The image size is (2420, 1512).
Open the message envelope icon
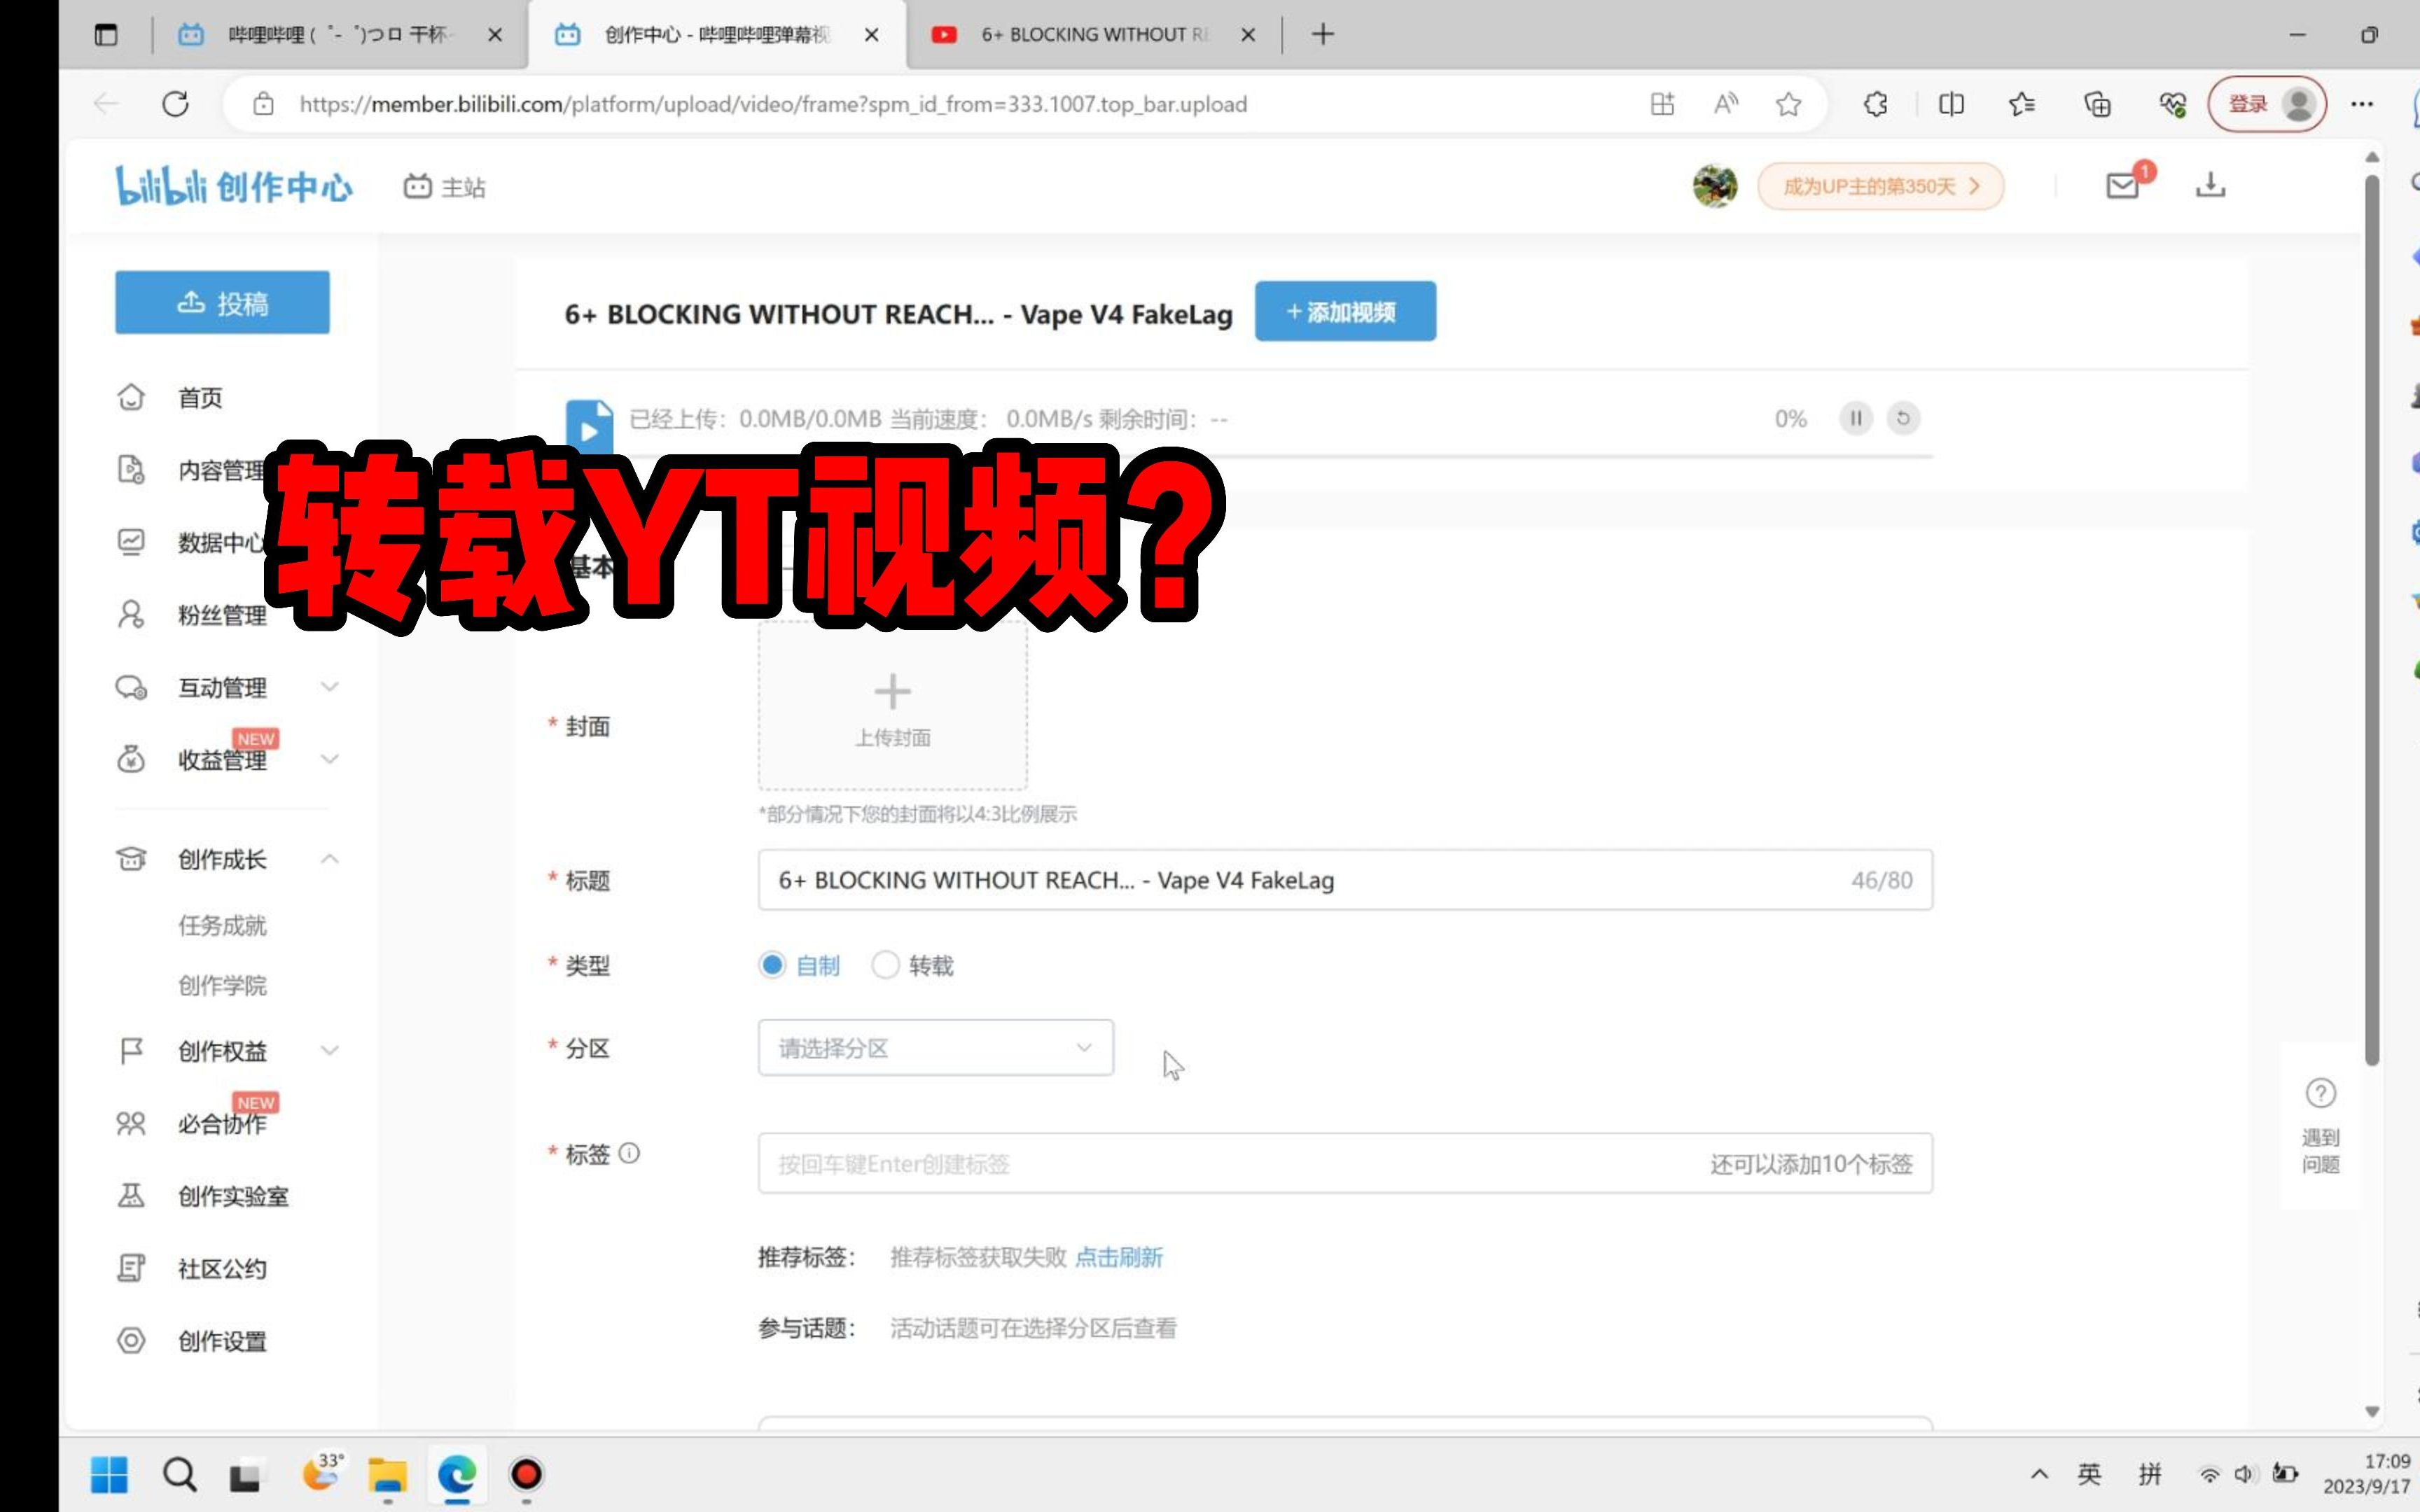click(x=2122, y=185)
